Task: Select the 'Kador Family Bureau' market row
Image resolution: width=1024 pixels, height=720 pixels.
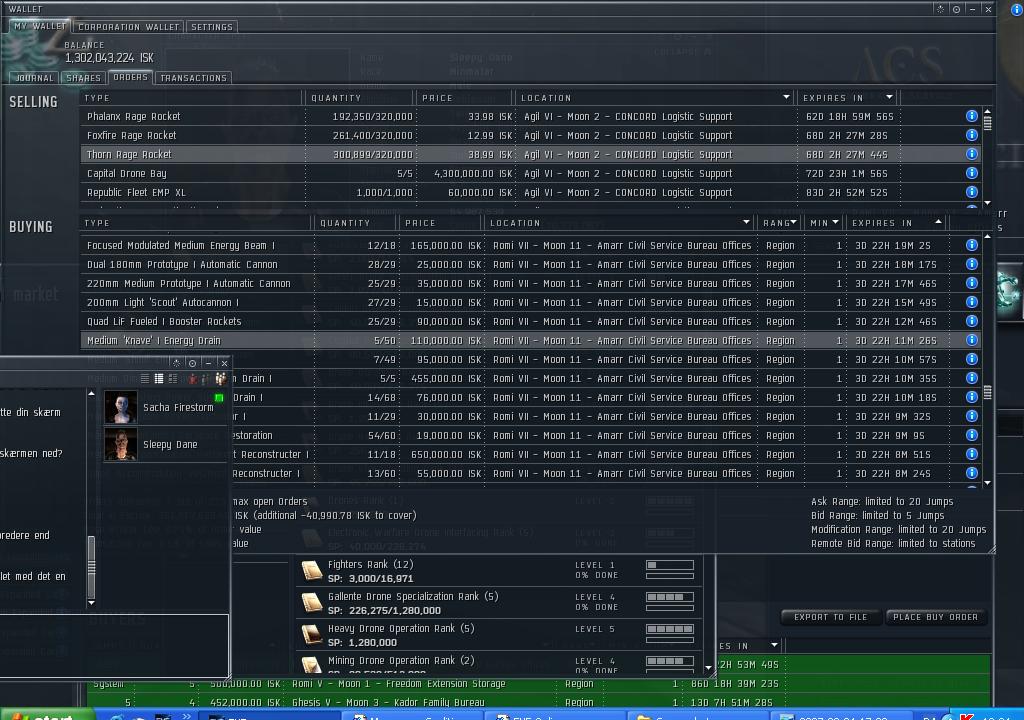Action: (538, 702)
